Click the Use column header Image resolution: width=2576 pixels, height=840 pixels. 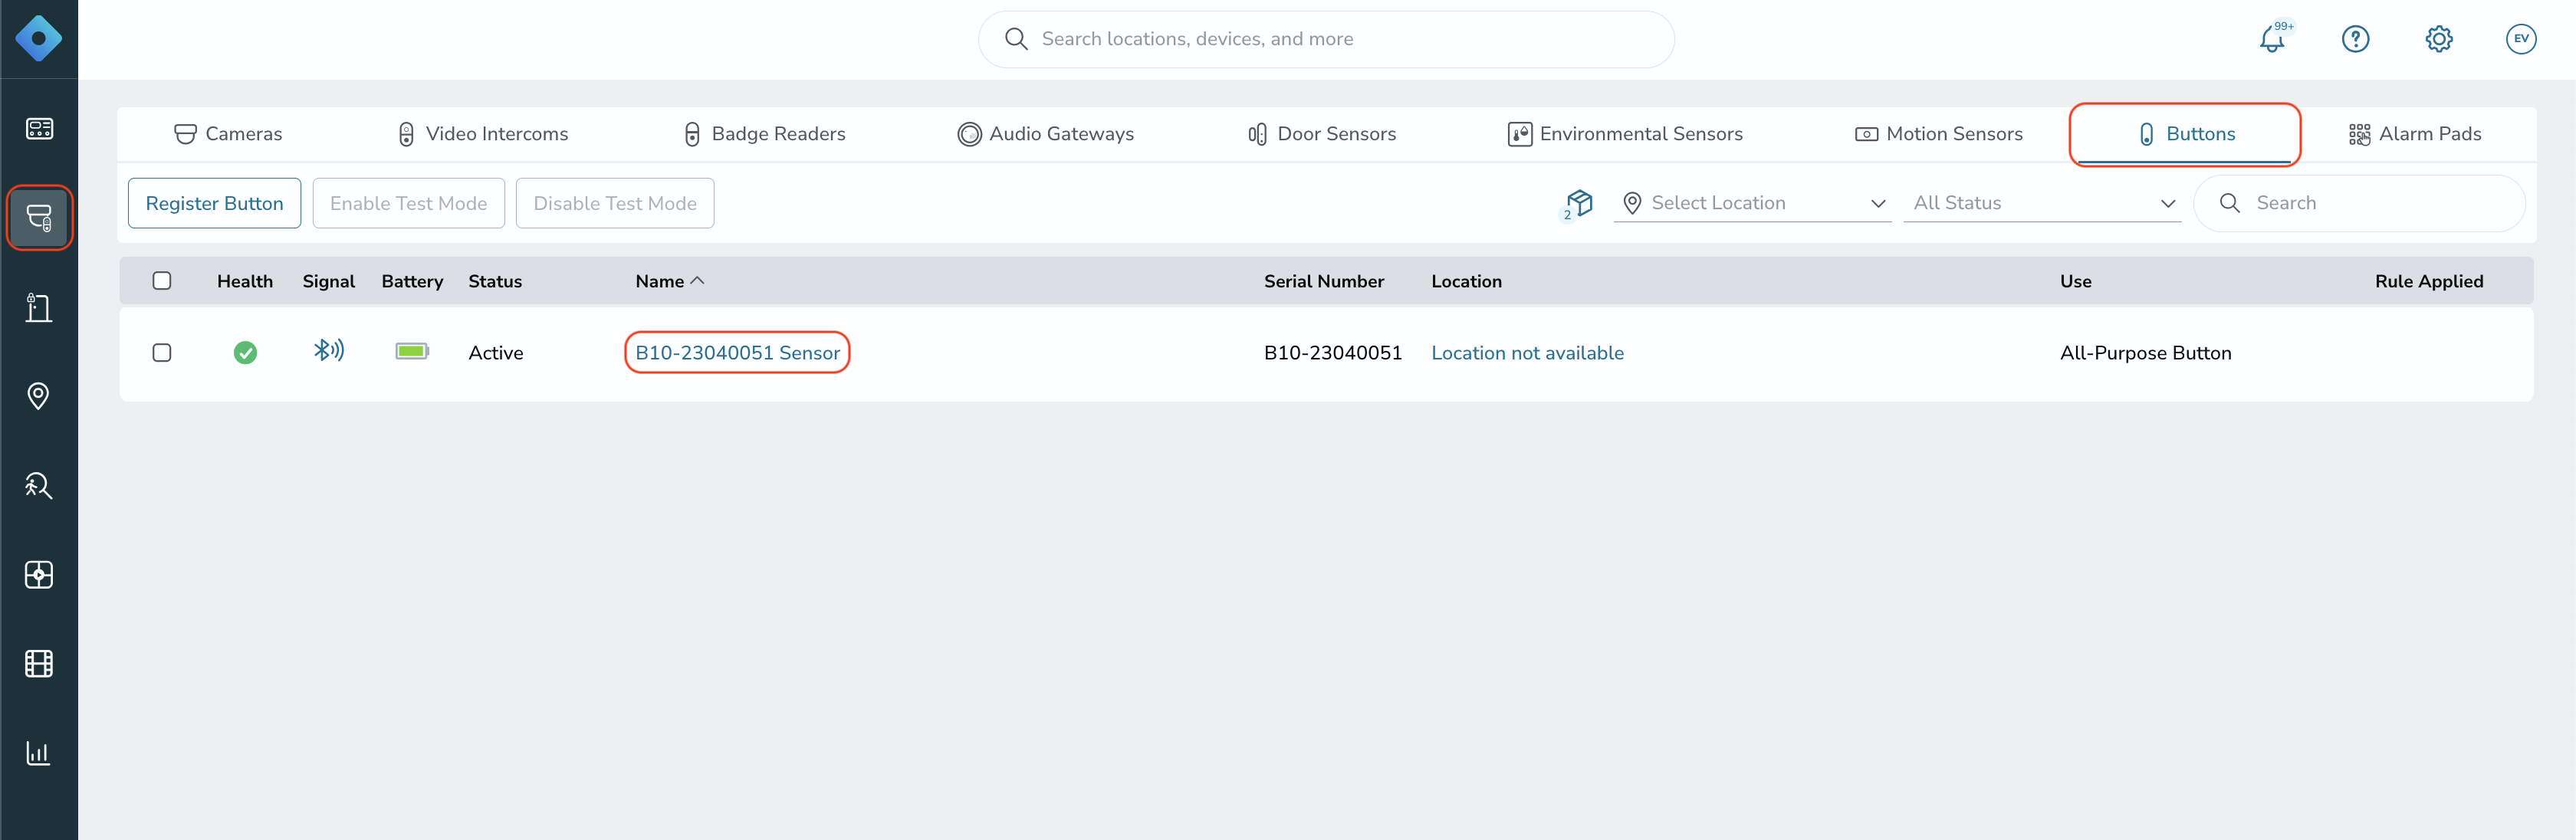coord(2075,282)
